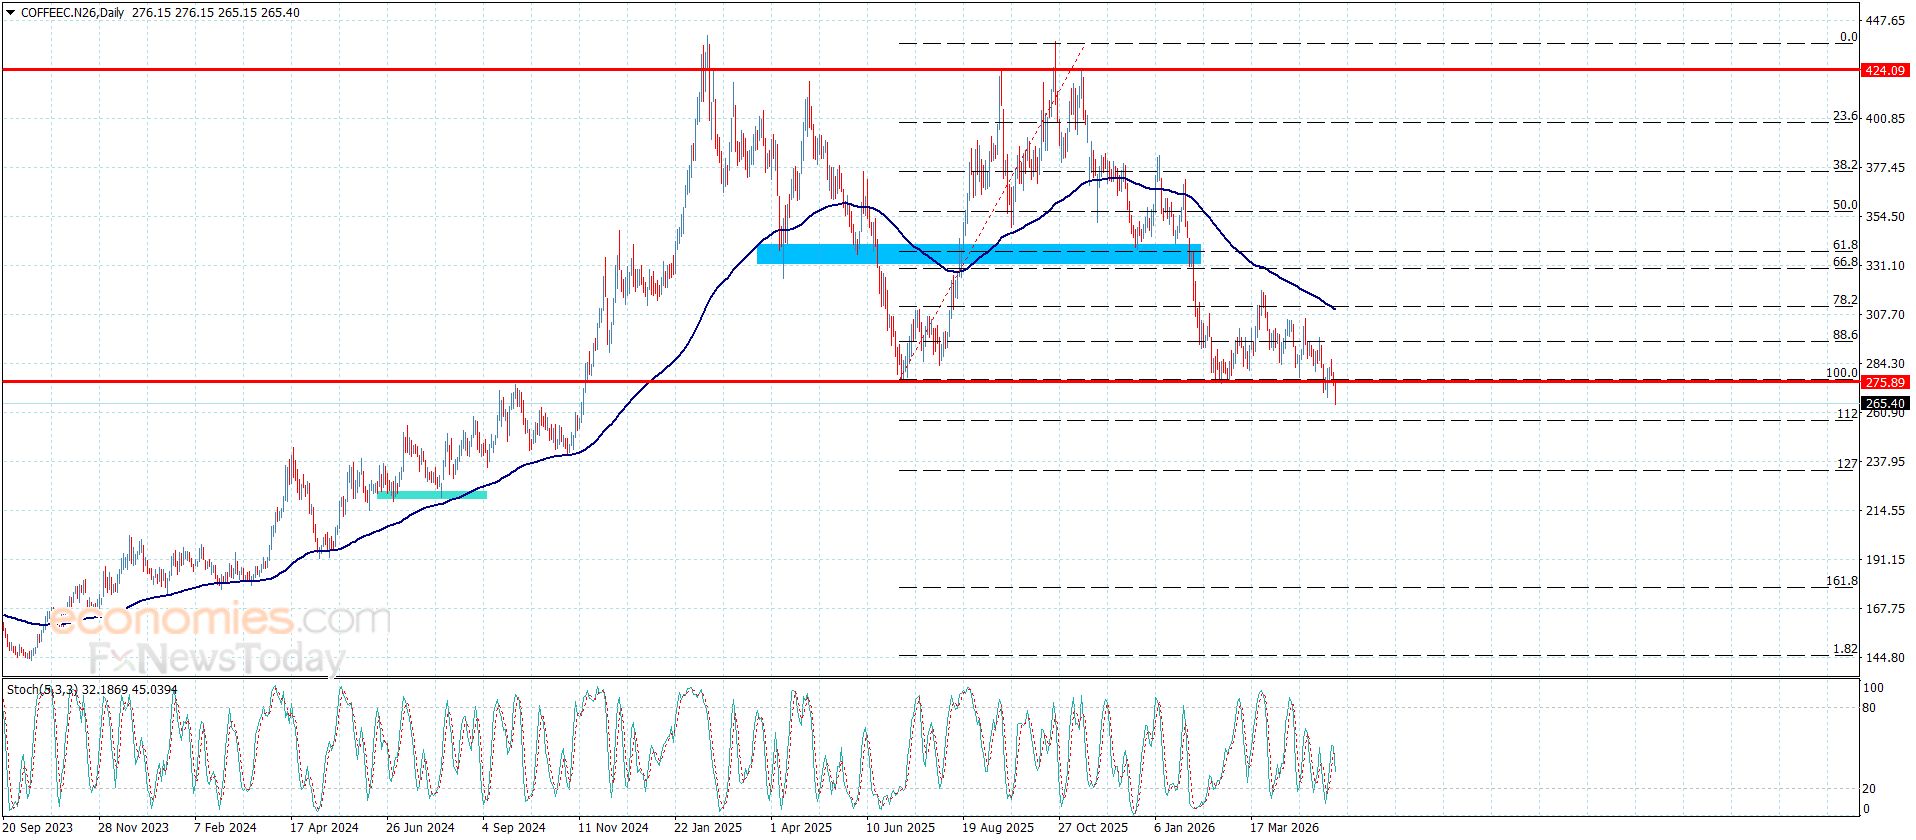
Task: Click the 38.2 Fibonacci level label
Action: [x=1845, y=165]
